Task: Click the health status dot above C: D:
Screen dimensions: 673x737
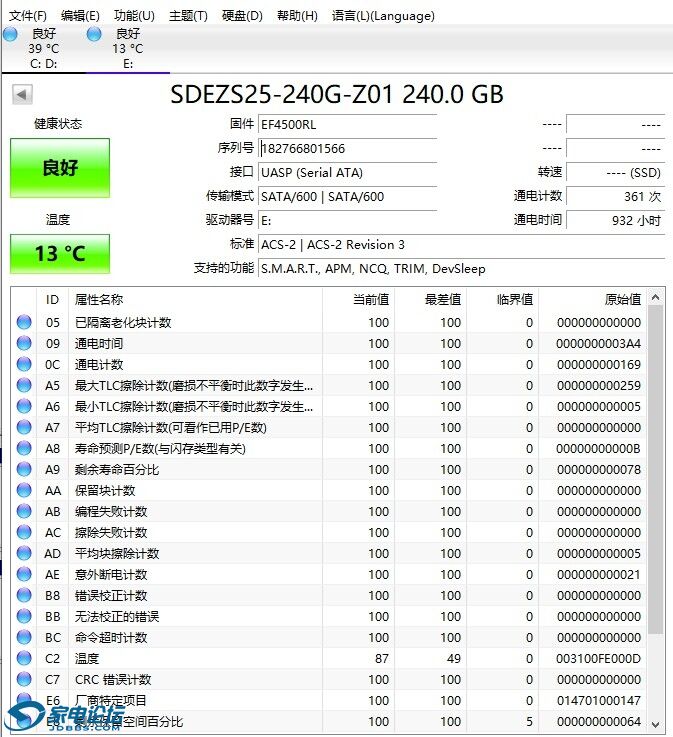Action: pyautogui.click(x=10, y=34)
